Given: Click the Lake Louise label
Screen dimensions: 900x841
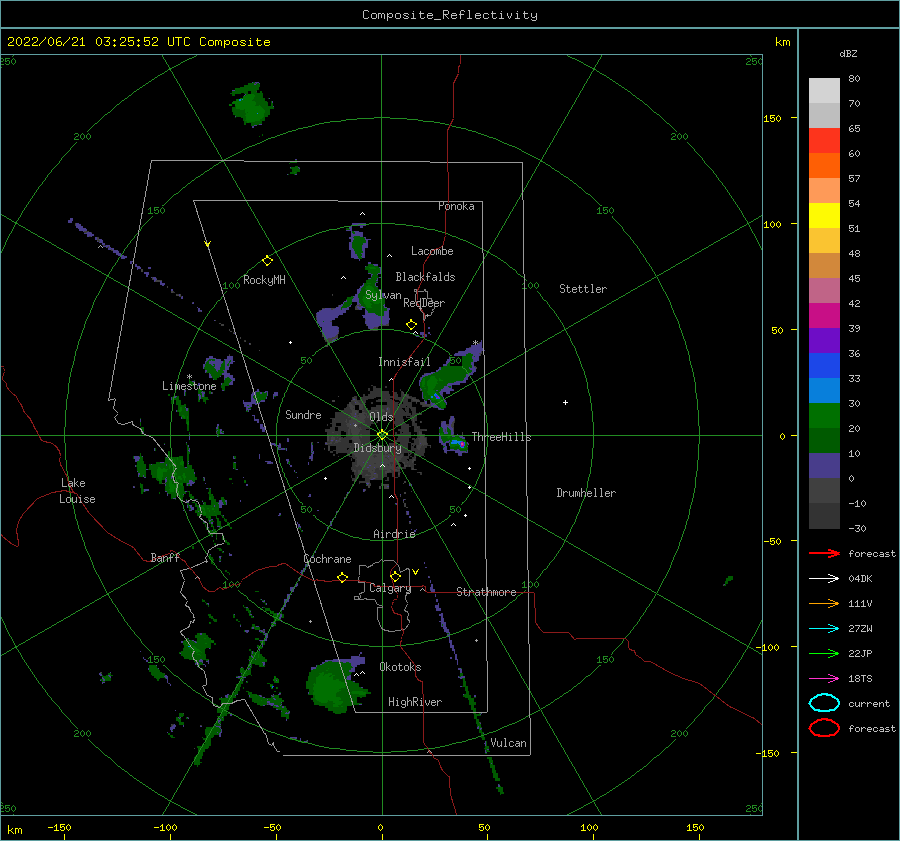Looking at the screenshot, I should pyautogui.click(x=77, y=491).
